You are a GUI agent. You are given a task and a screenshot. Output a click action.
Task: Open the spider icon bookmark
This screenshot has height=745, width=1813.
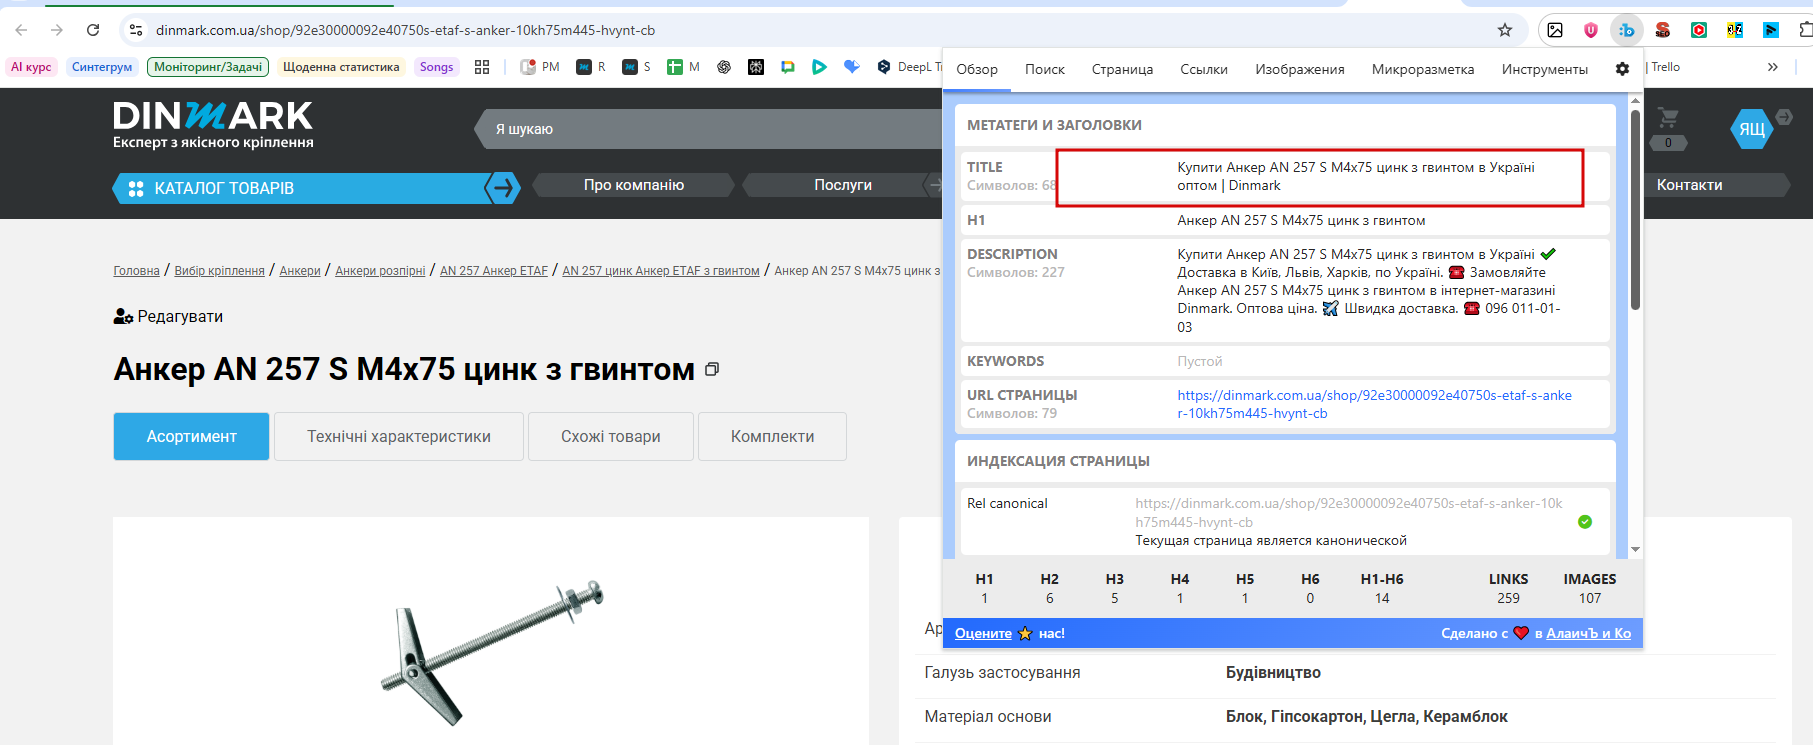(756, 67)
